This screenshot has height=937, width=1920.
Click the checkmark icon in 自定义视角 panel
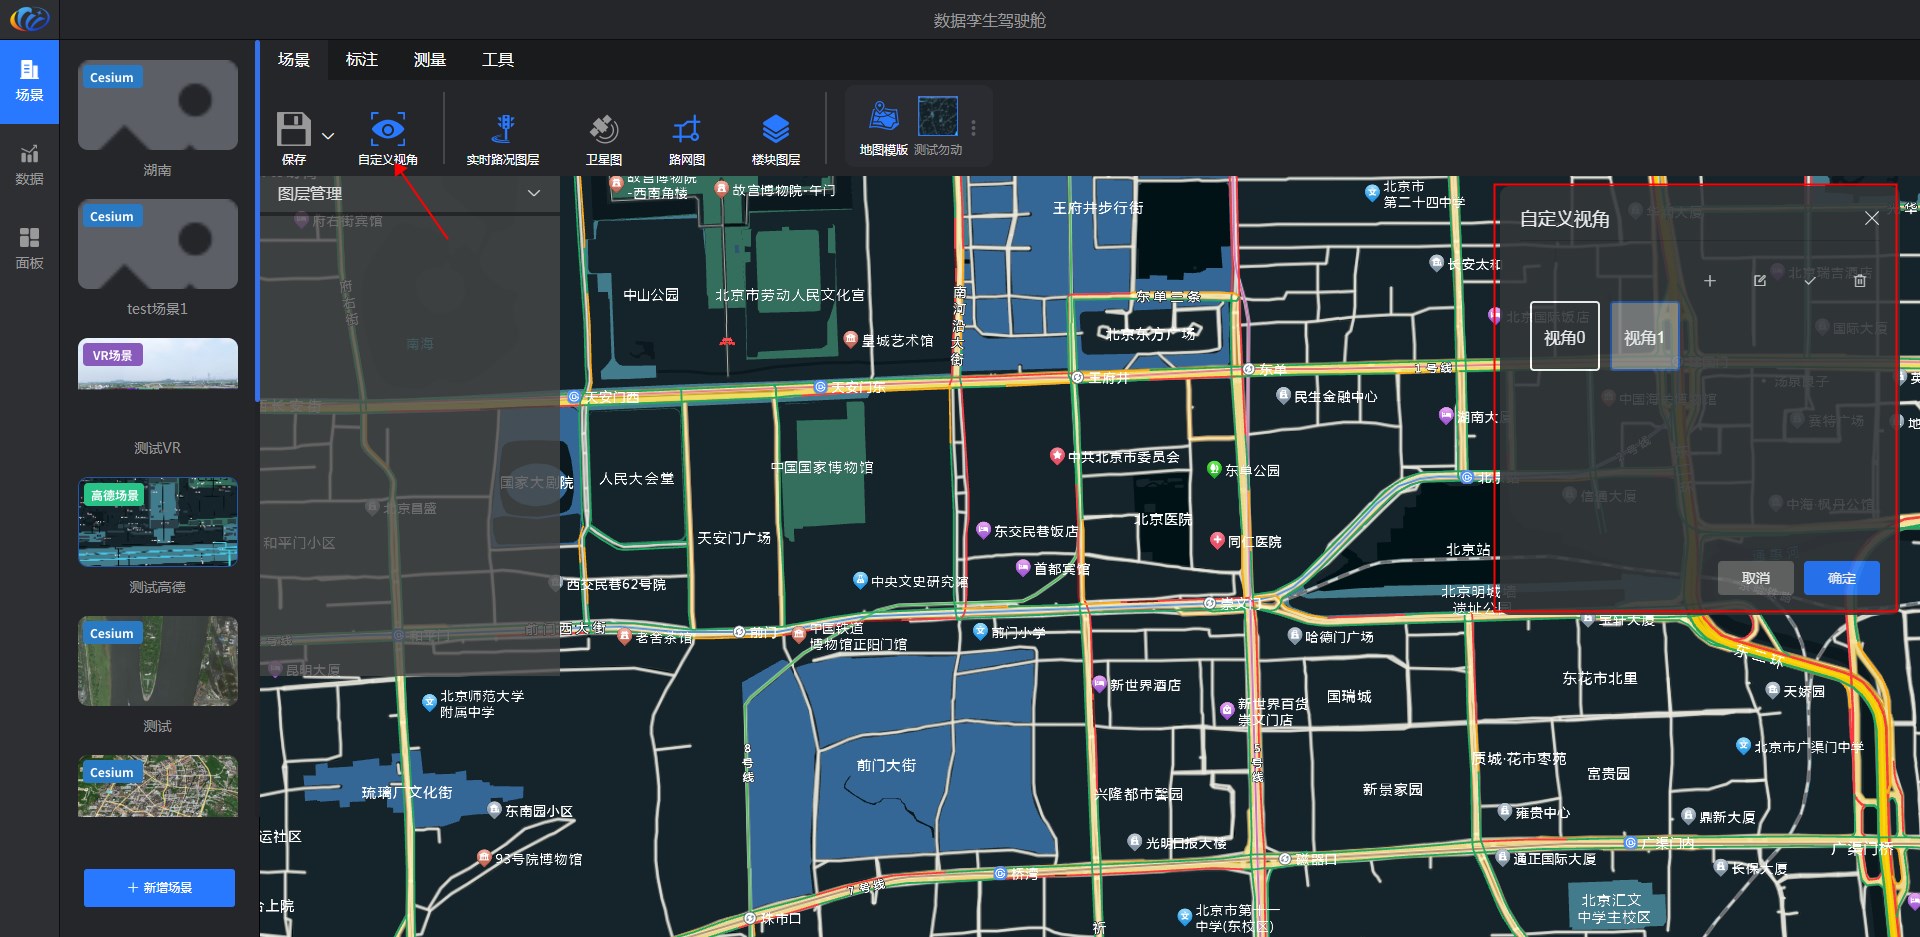1809,281
